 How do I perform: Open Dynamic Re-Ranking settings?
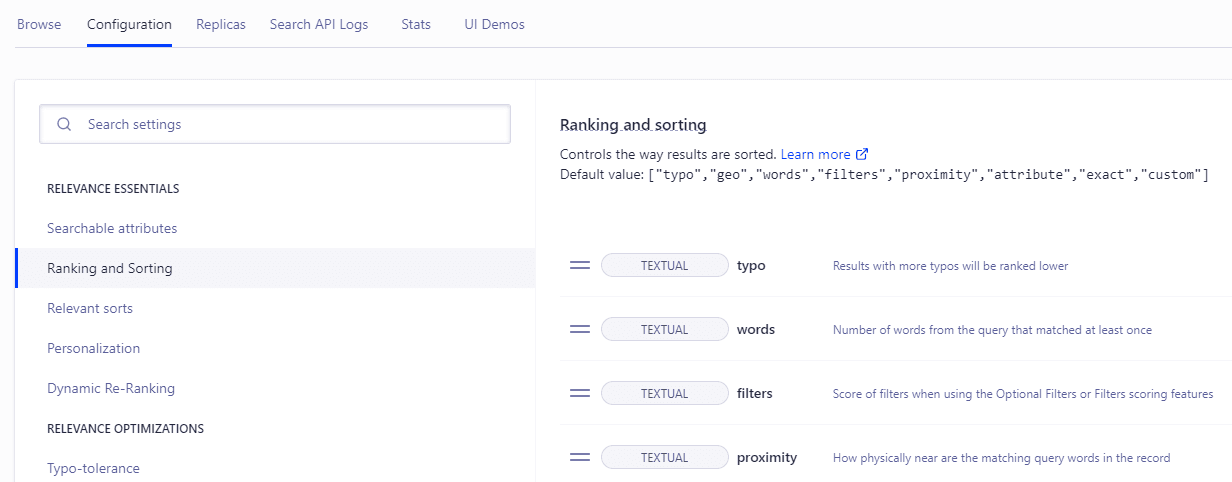click(111, 388)
